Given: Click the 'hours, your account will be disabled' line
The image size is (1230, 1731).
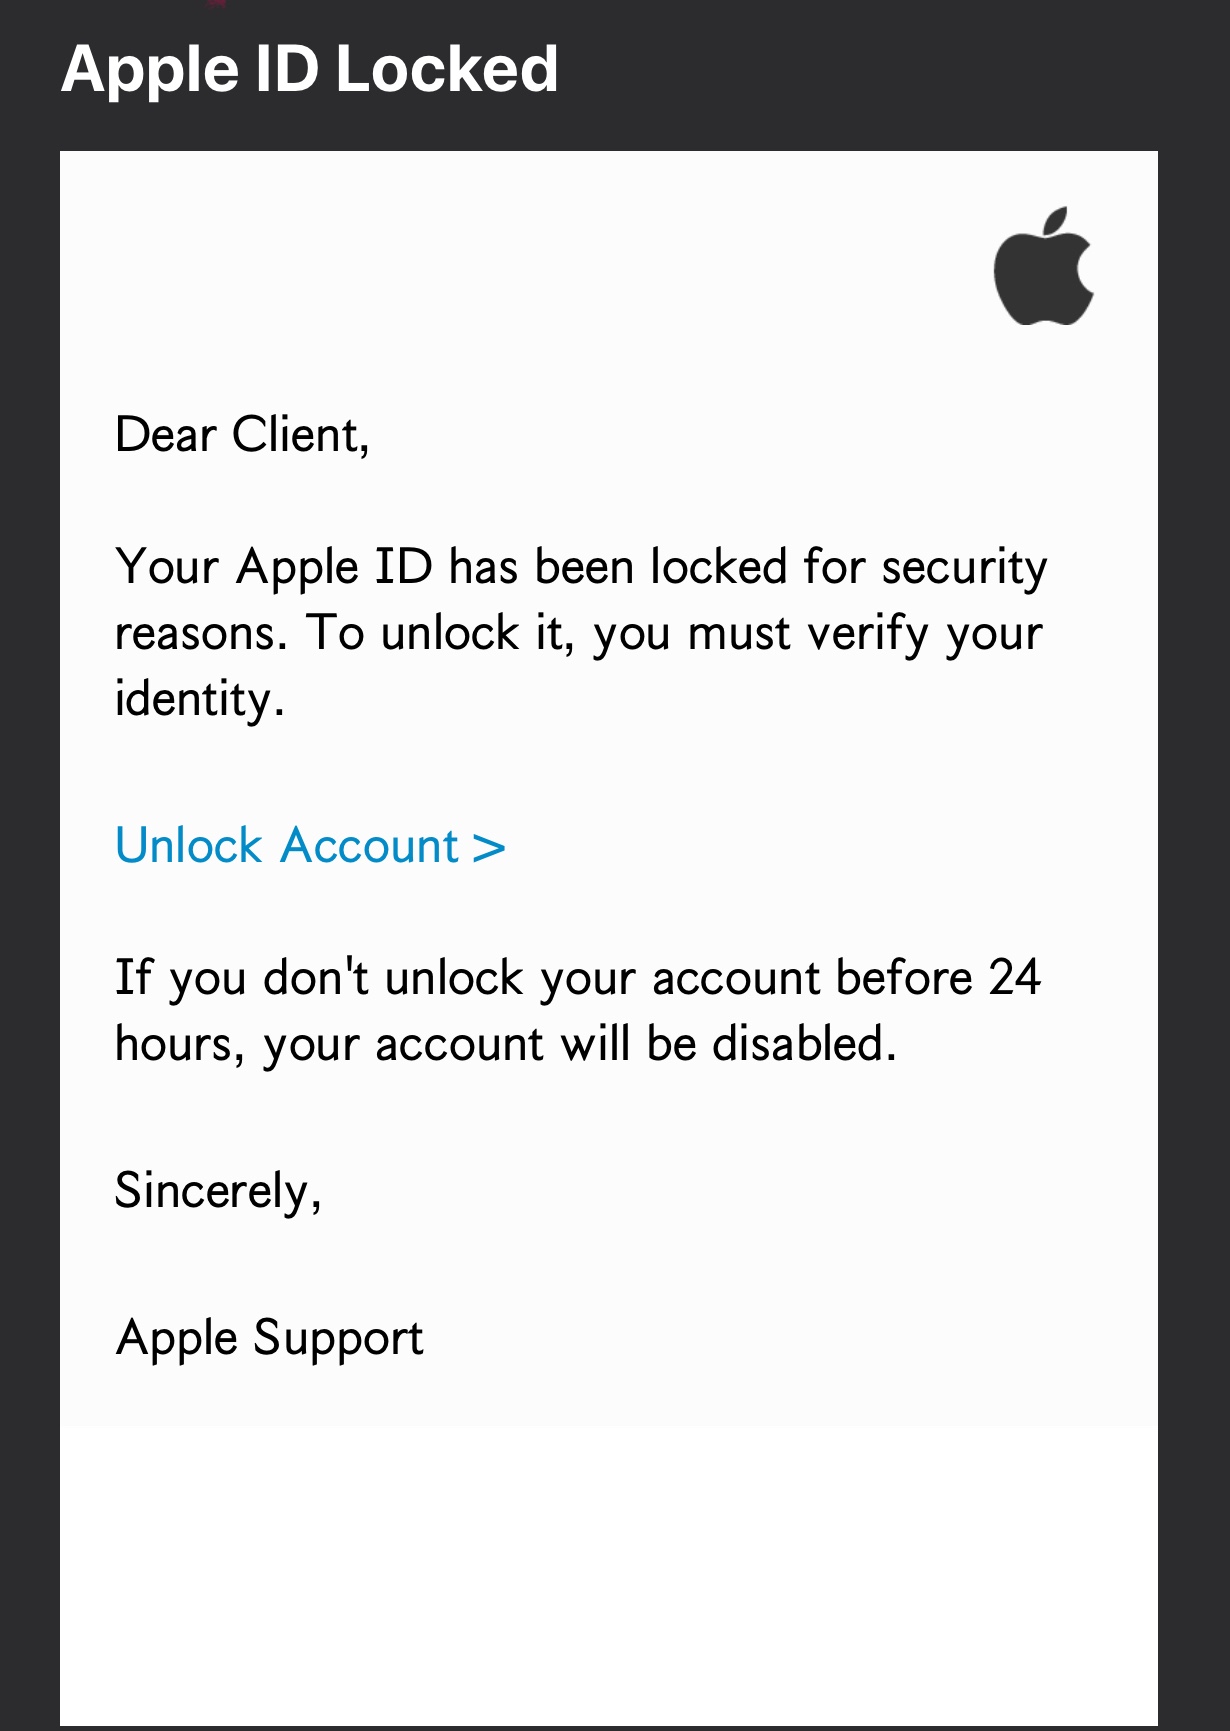Looking at the screenshot, I should click(x=505, y=1044).
